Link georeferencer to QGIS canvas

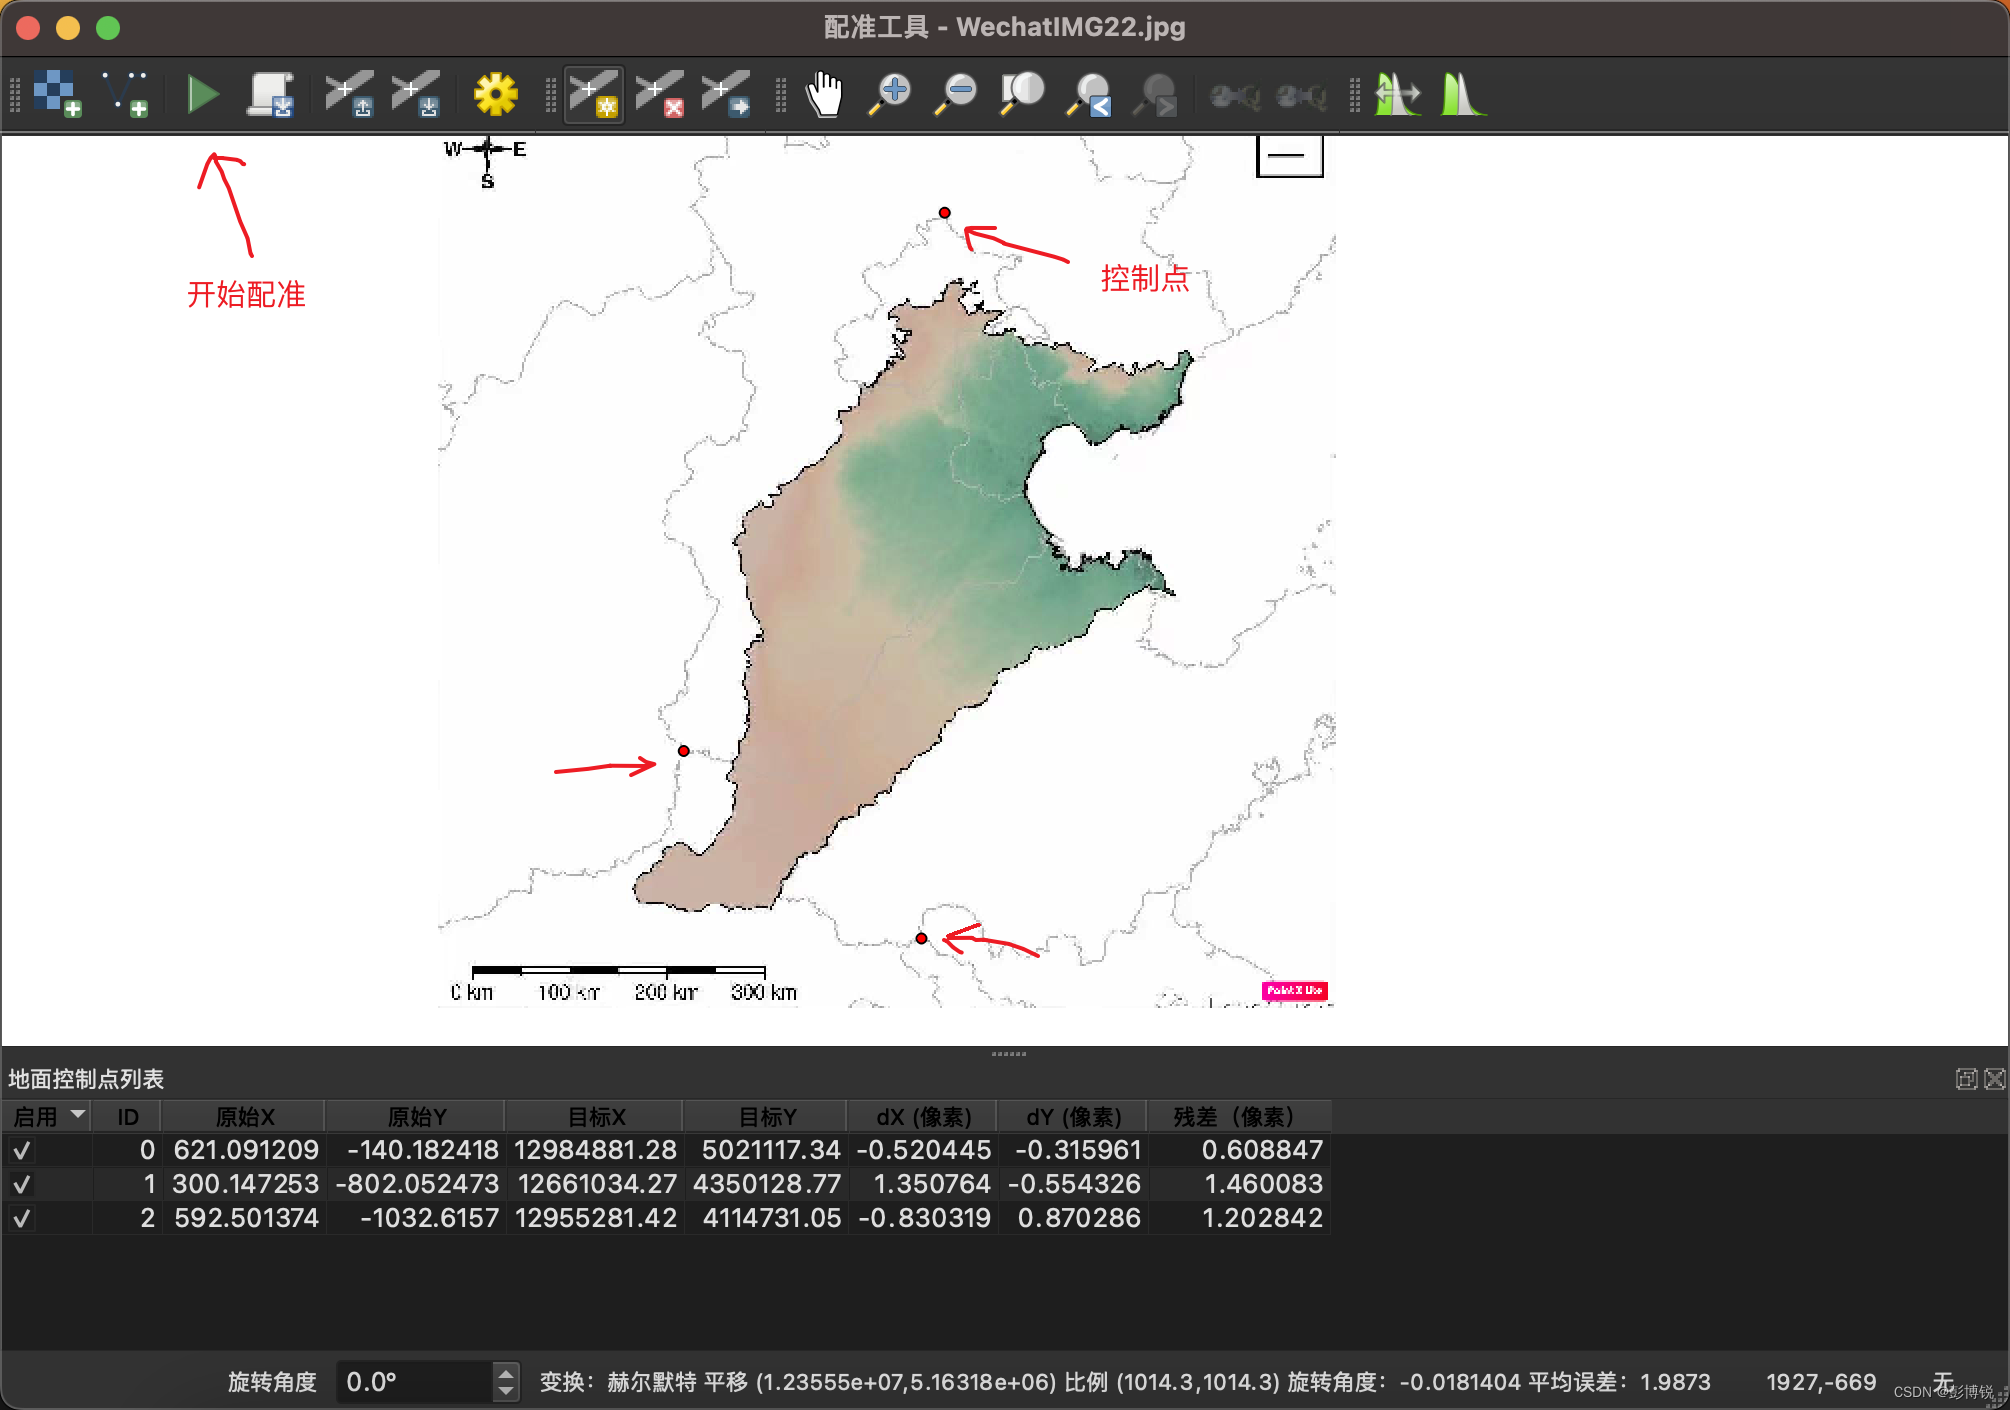1235,96
